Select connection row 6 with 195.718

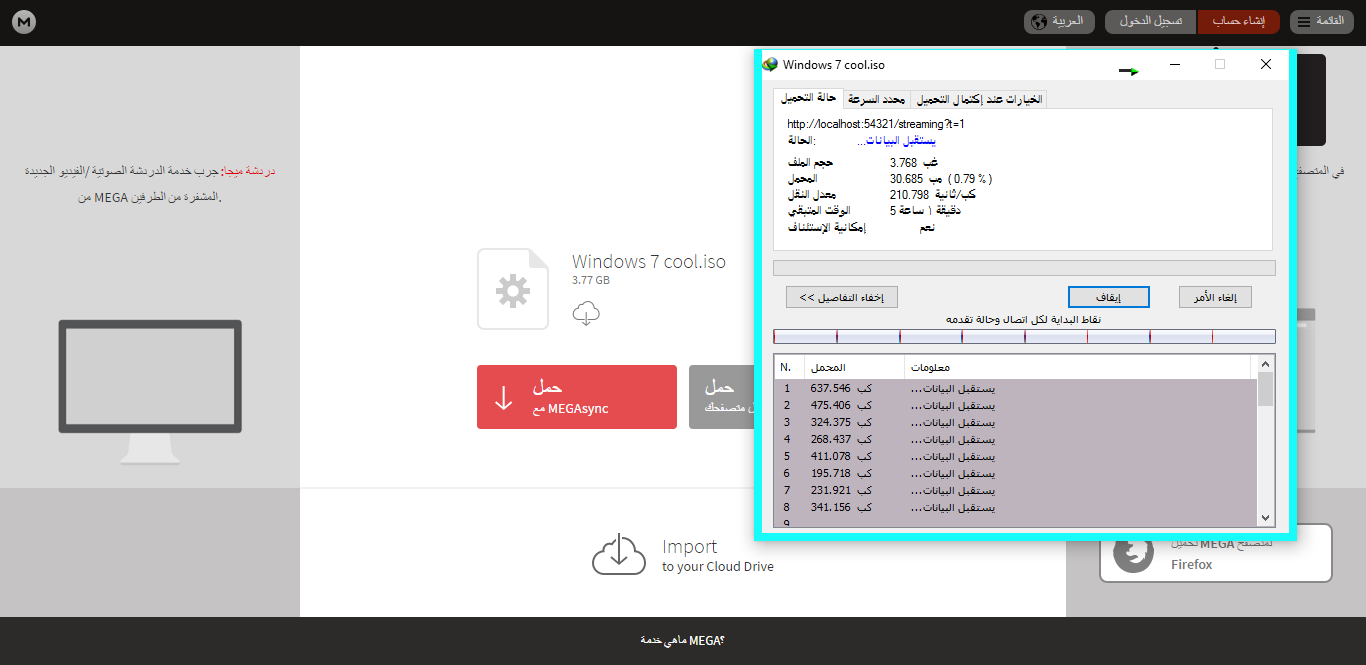(1015, 473)
